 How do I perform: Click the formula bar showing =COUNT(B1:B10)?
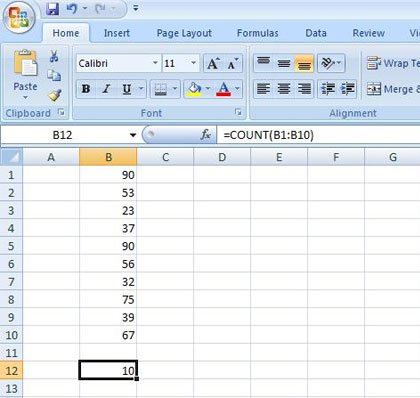coord(318,135)
